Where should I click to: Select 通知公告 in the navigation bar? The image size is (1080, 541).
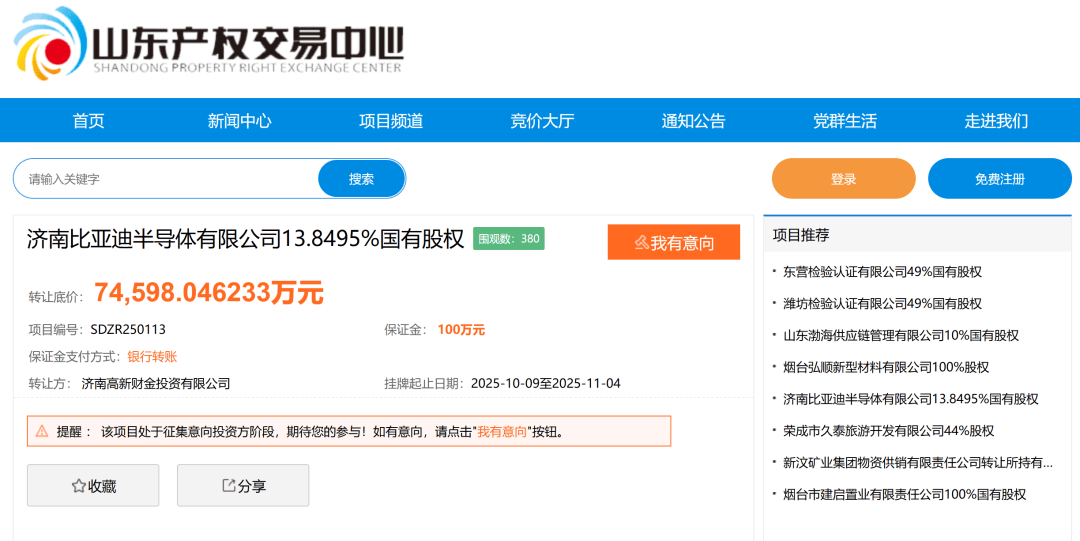[x=694, y=121]
